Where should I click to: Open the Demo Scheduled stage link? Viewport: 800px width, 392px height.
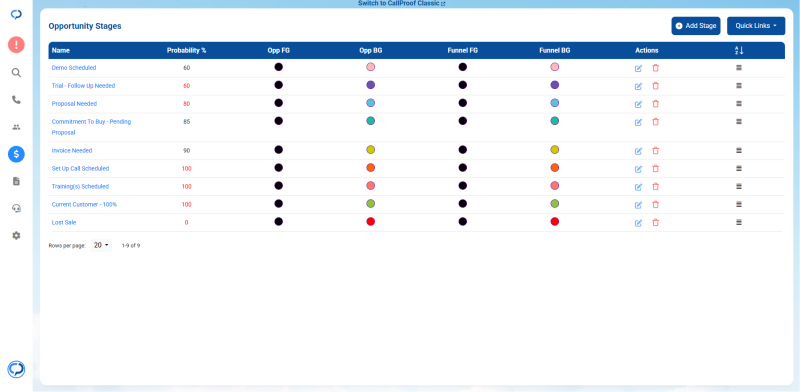pyautogui.click(x=74, y=67)
